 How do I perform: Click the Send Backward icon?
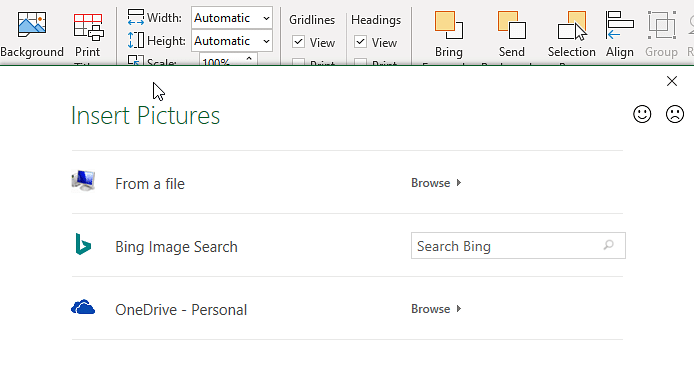pos(512,25)
